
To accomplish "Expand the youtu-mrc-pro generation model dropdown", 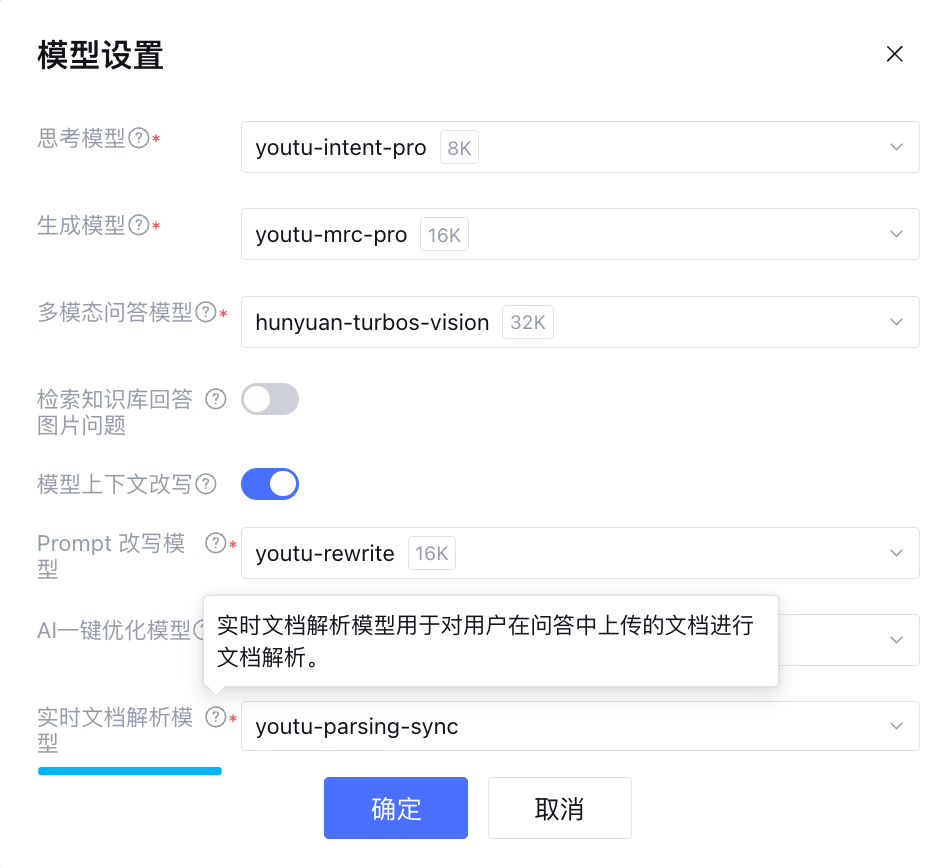I will [x=580, y=235].
